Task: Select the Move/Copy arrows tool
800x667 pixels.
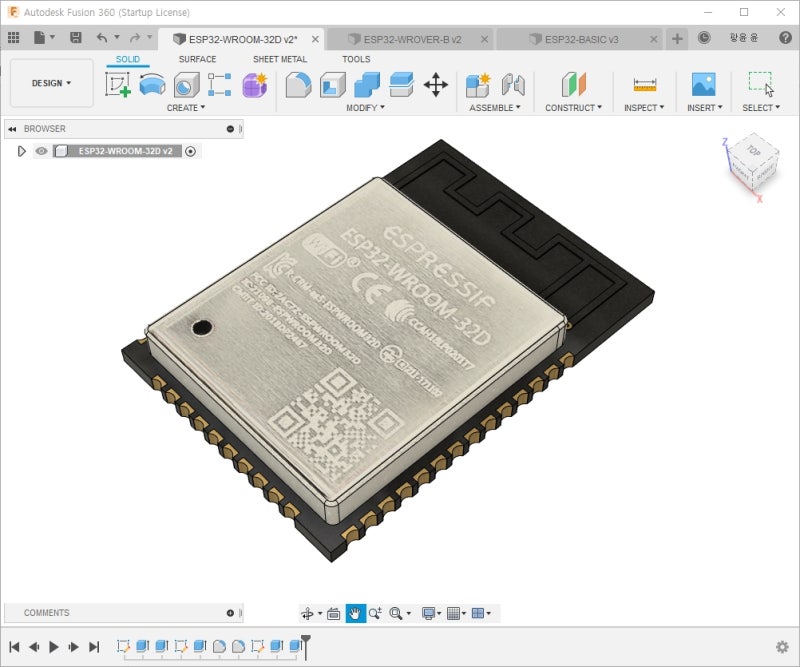Action: click(436, 84)
